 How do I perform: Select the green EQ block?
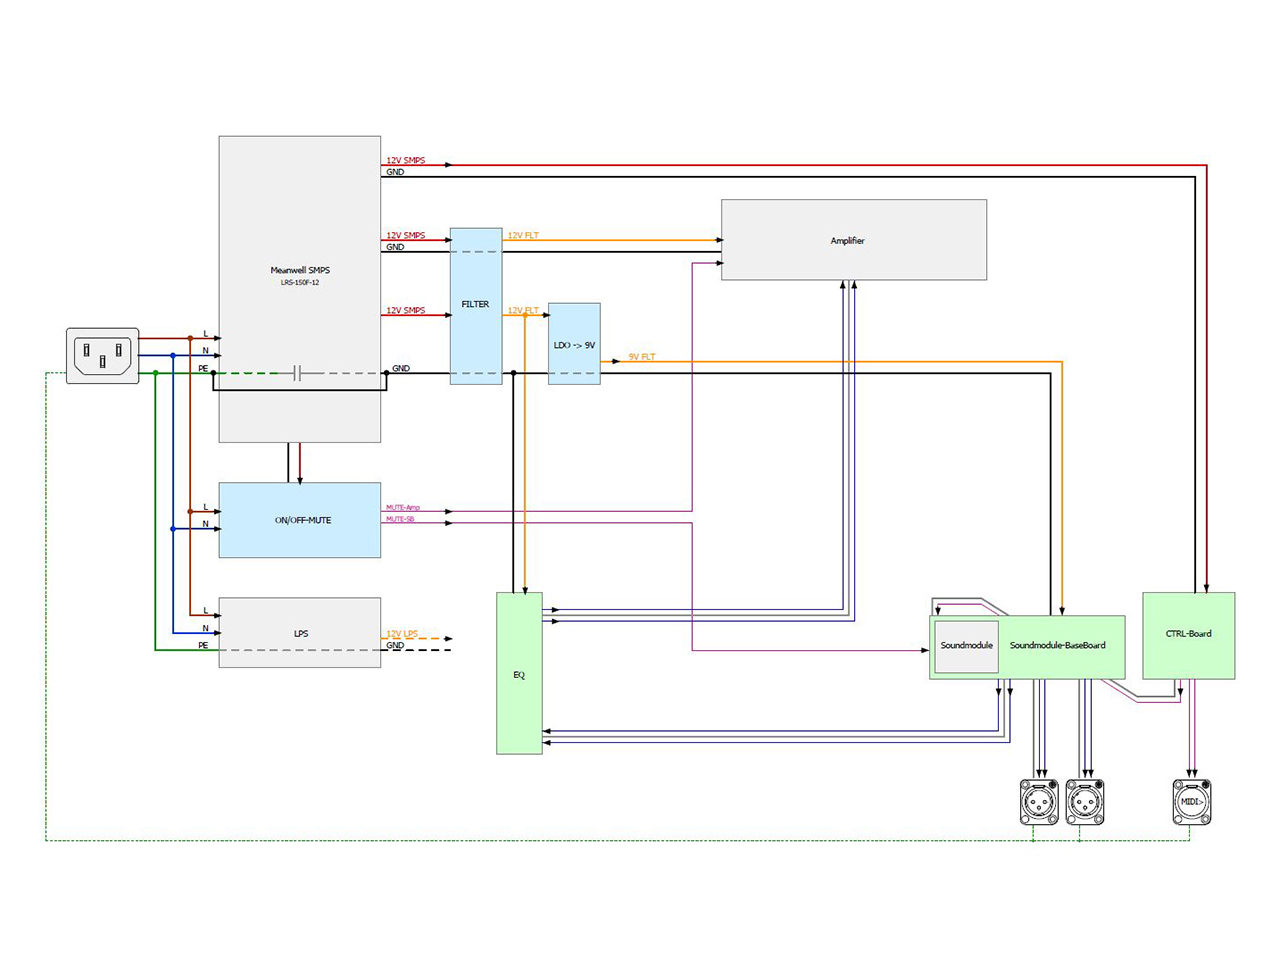[519, 673]
